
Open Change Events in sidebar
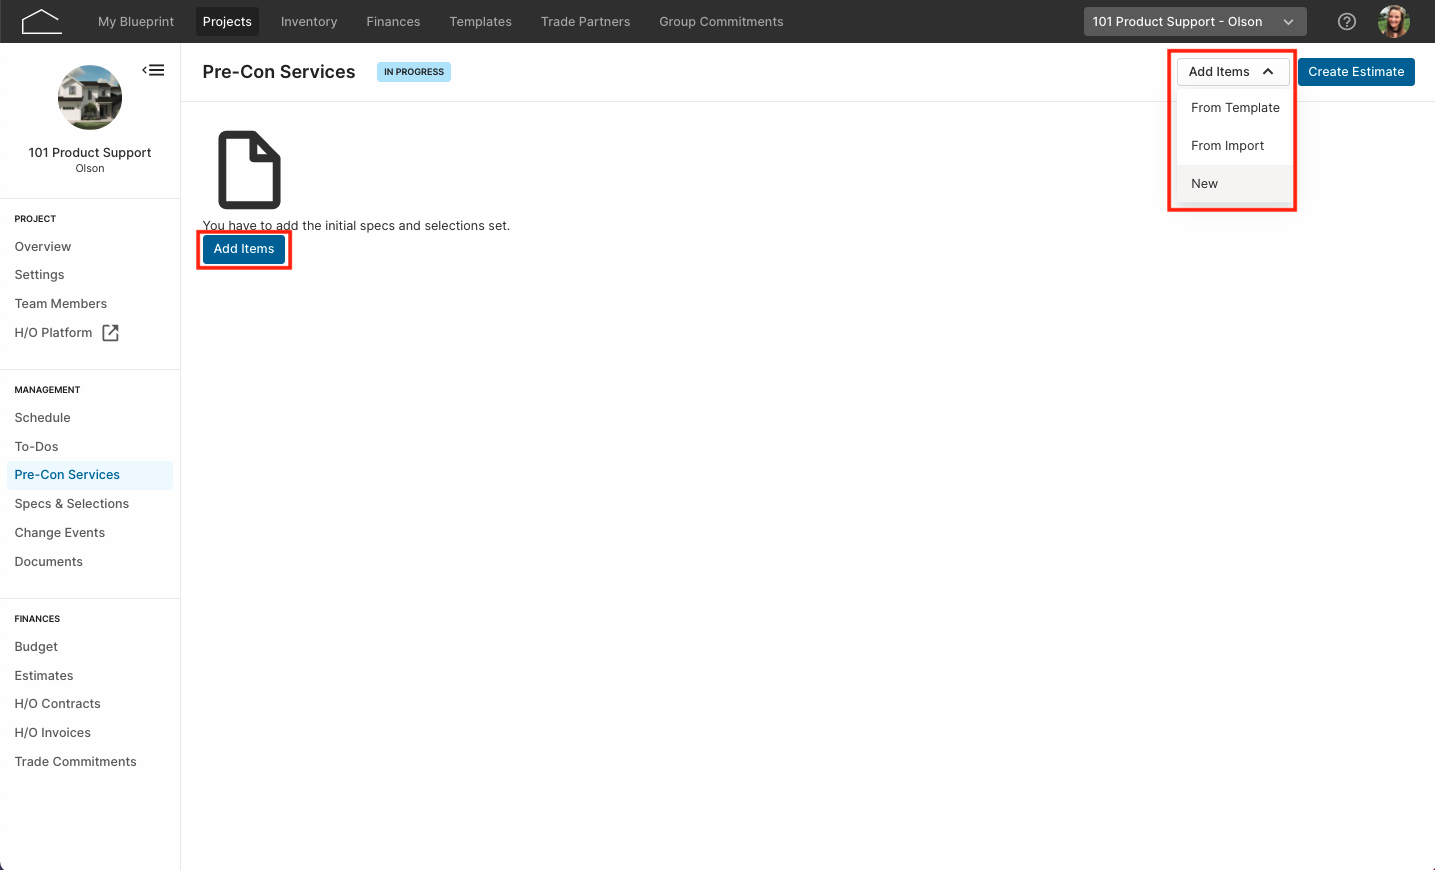pos(60,533)
